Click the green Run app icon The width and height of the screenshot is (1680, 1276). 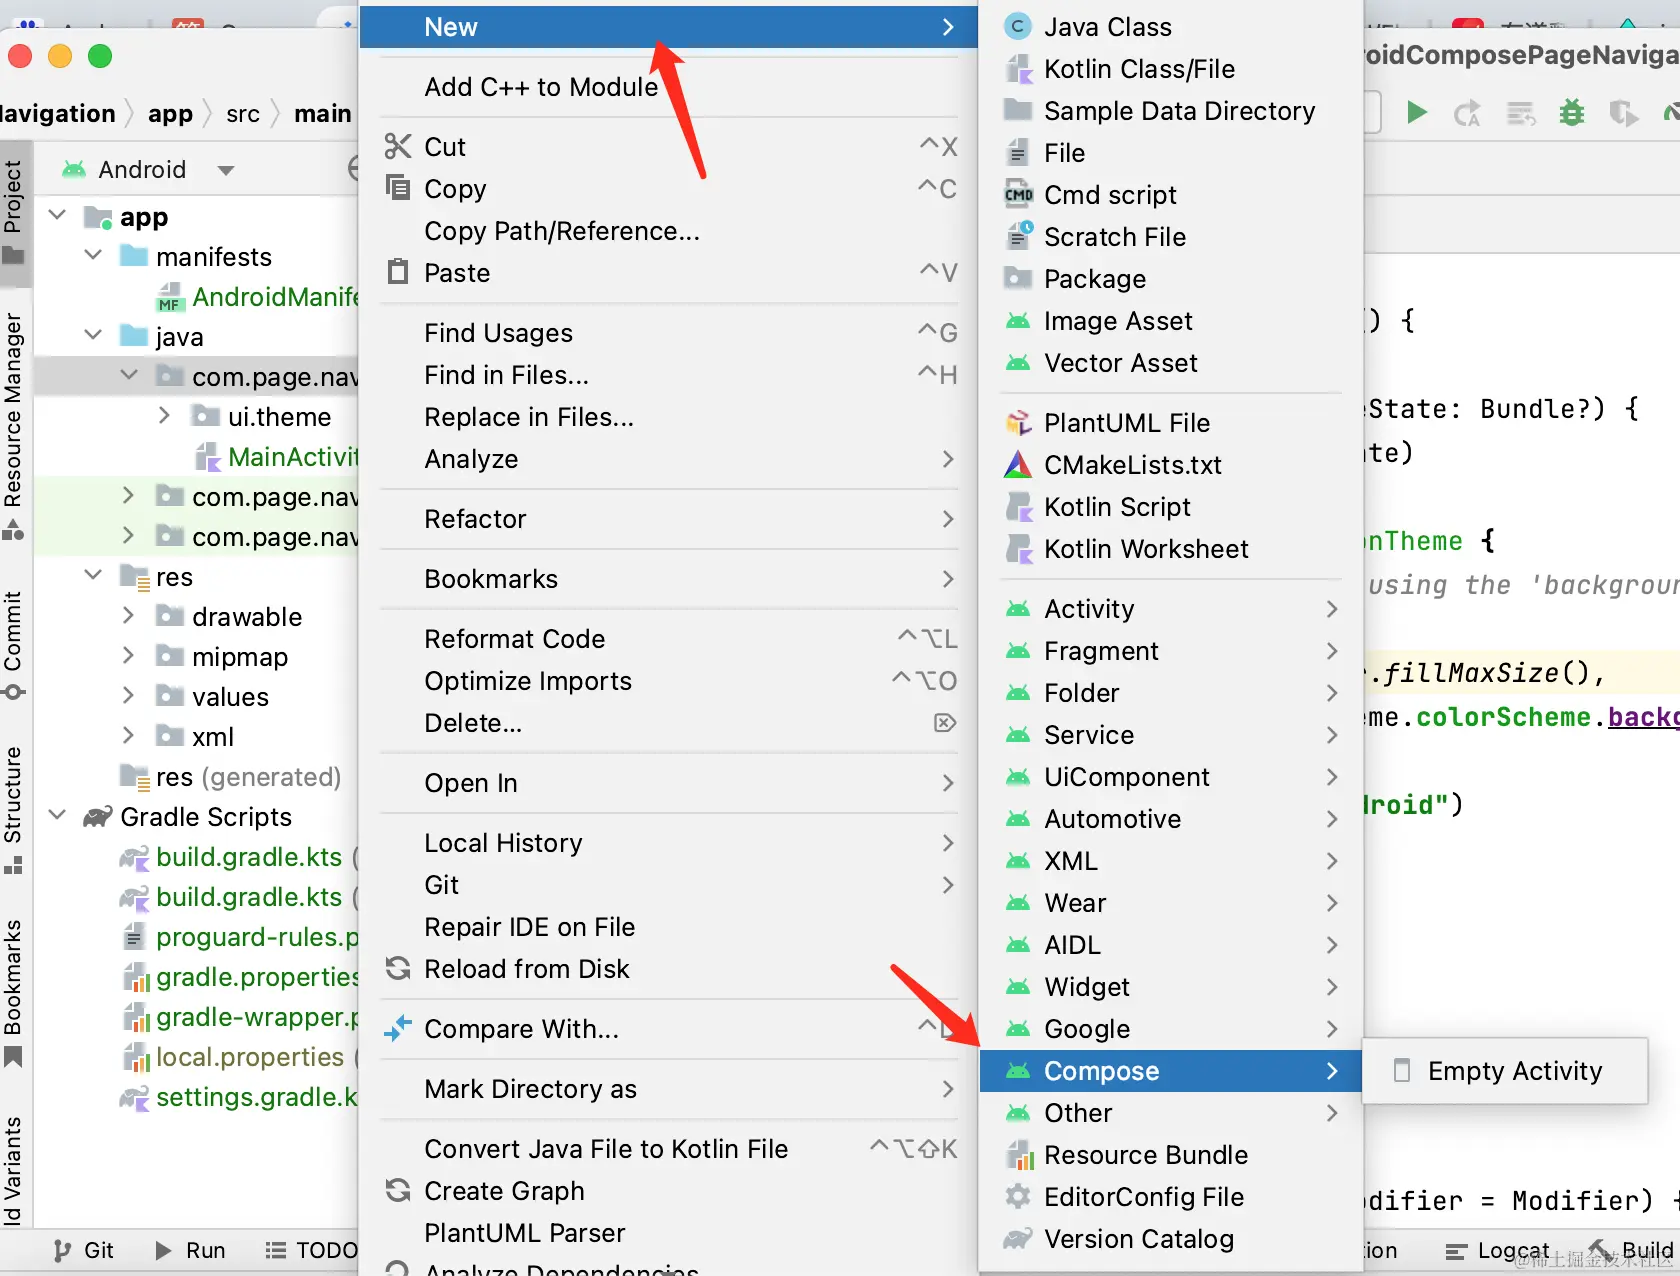1416,113
